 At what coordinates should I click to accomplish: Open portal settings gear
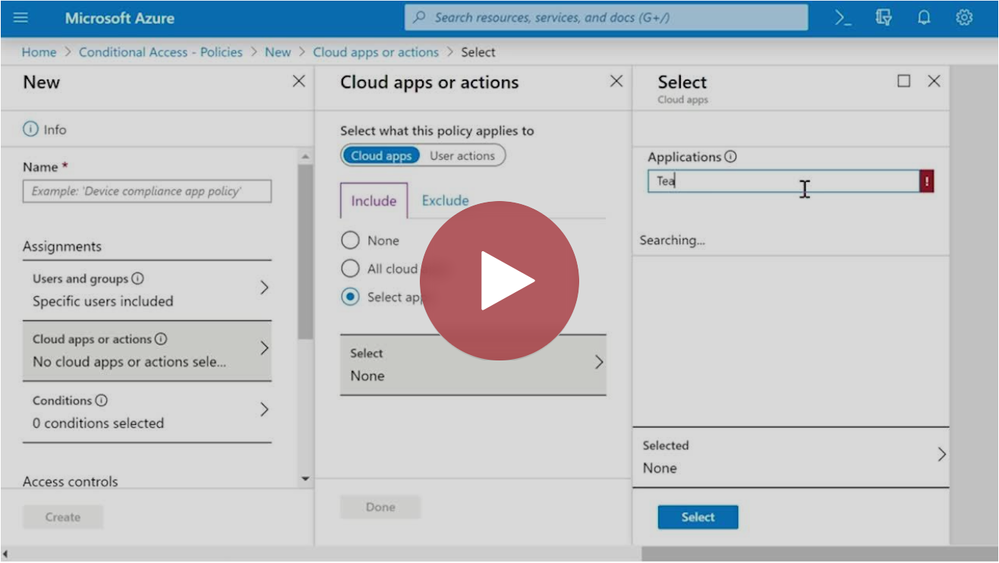(964, 17)
